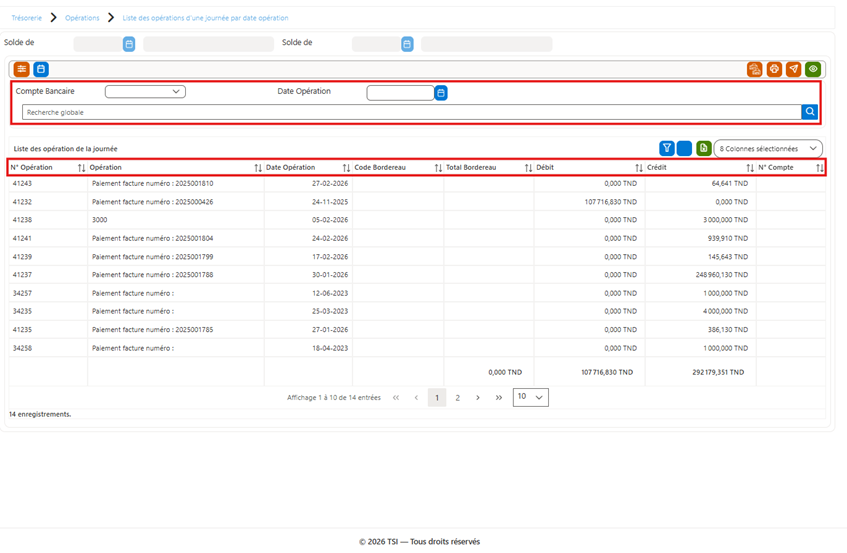Screen dimensions: 847x553
Task: Open Opérations breadcrumb link
Action: pos(82,18)
